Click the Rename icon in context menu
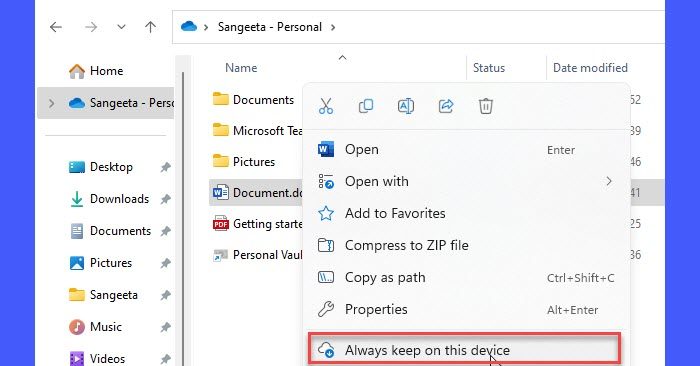Viewport: 700px width, 366px height. point(405,106)
